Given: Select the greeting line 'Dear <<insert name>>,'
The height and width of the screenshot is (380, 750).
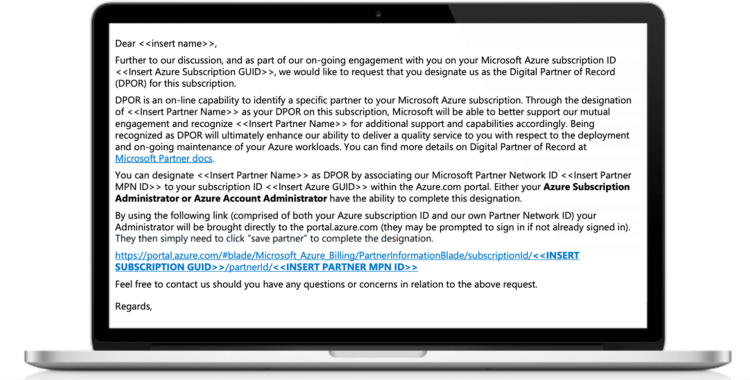Looking at the screenshot, I should tap(165, 44).
